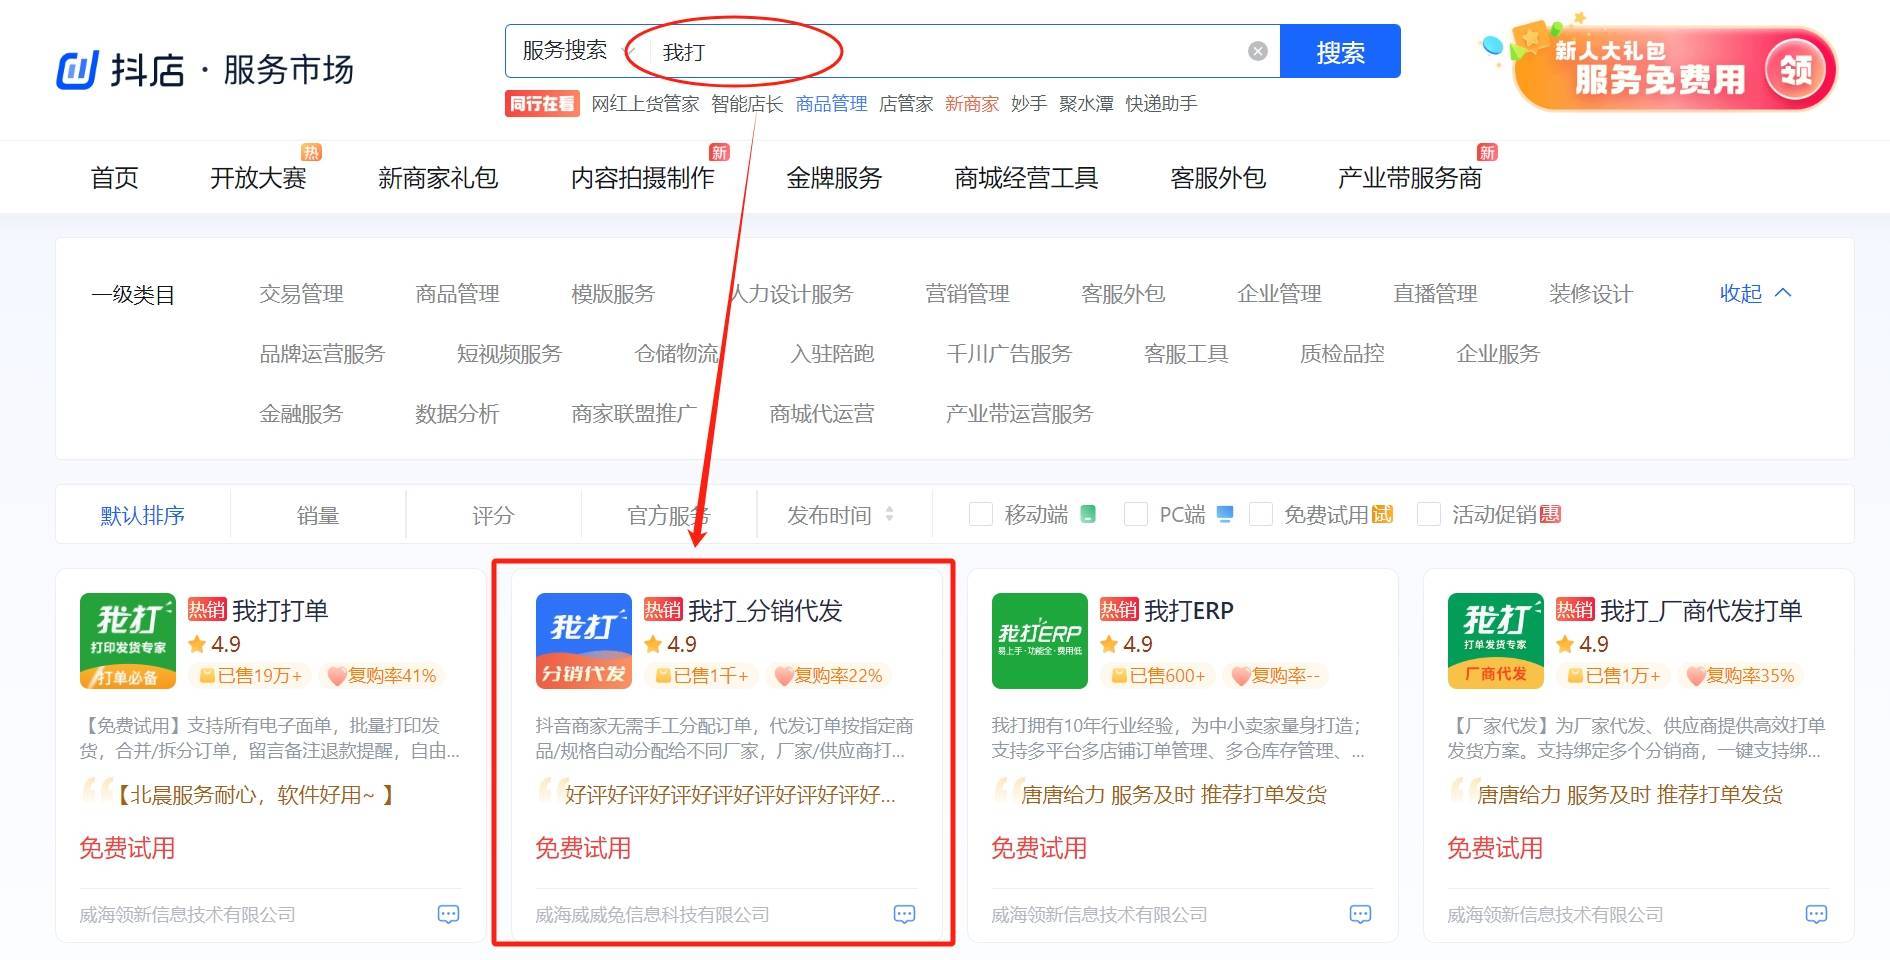Click the 我打 分销代发 app logo
This screenshot has height=960, width=1890.
click(584, 641)
